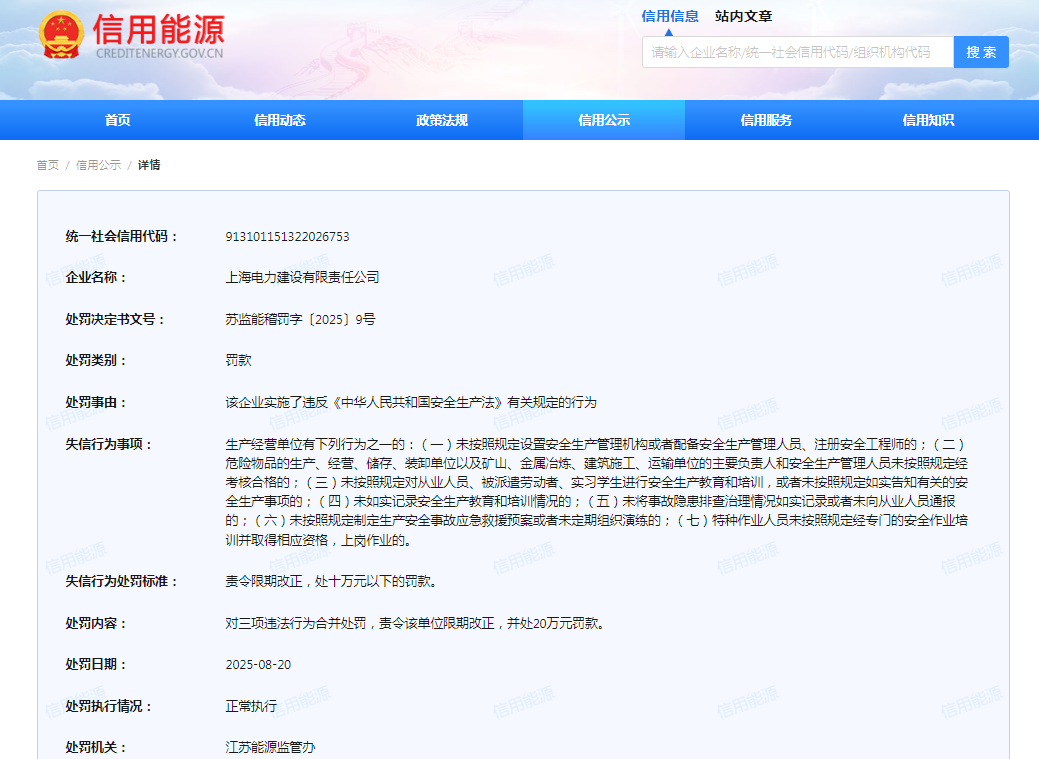Click the text 责令限期改正，处十万元以下的罚款
This screenshot has height=759, width=1039.
330,581
